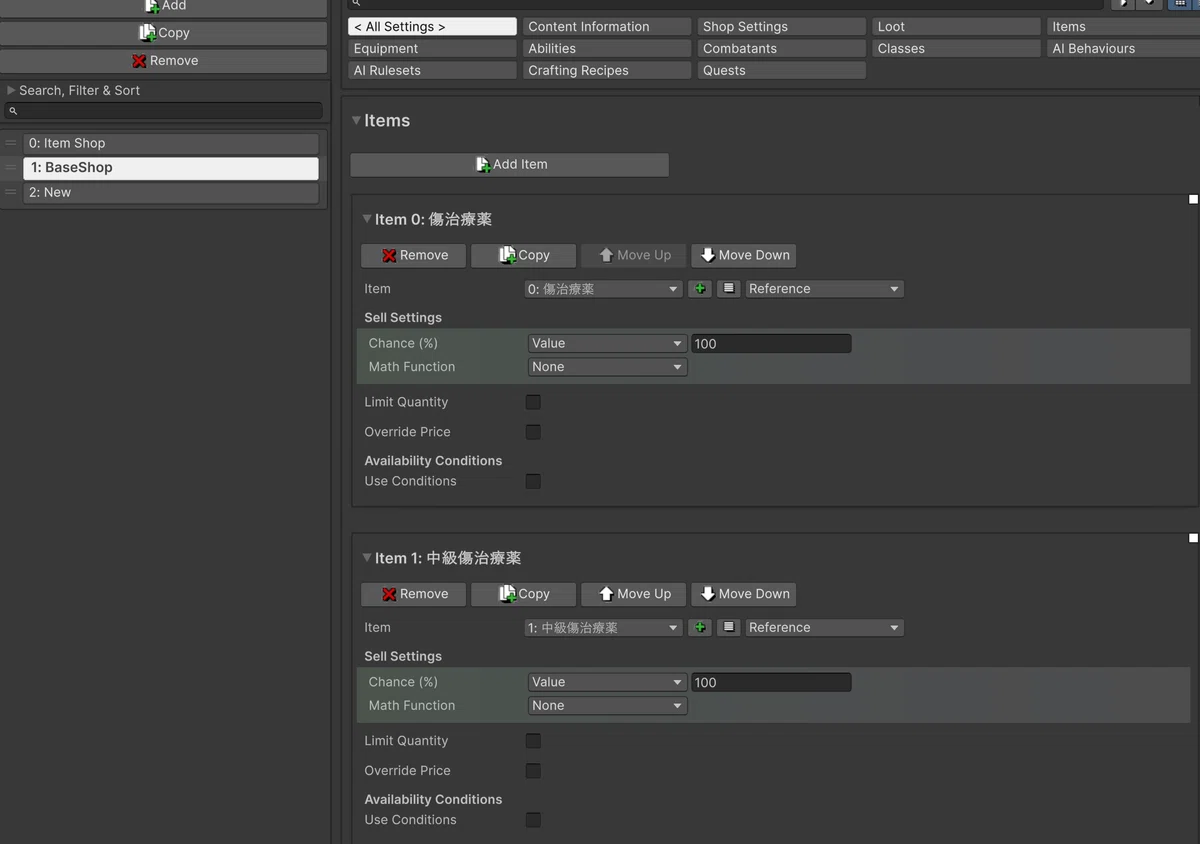Click the Add Item button

[x=509, y=165]
